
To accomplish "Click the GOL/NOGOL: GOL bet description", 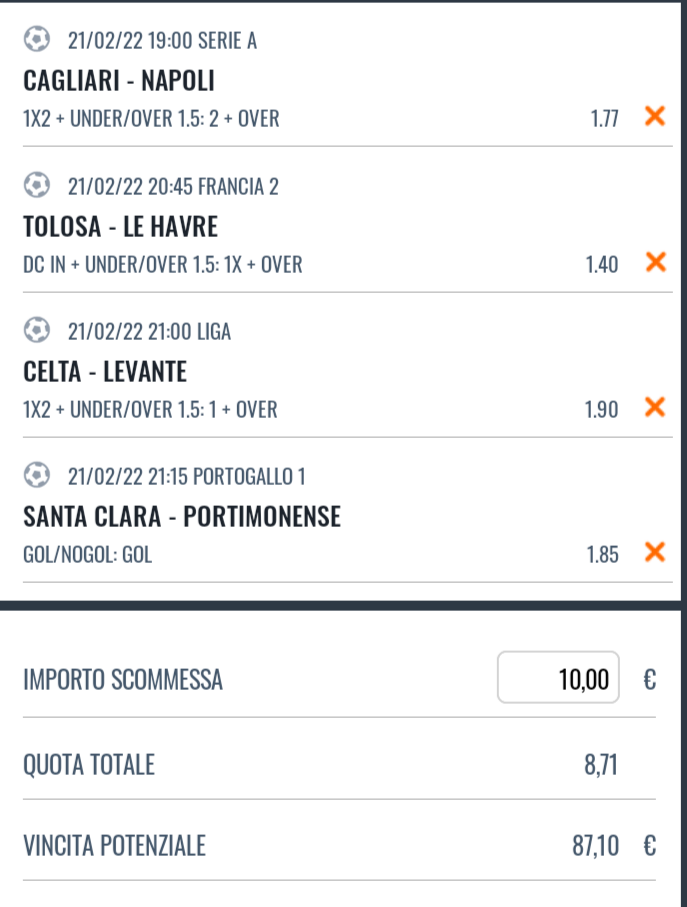I will [87, 555].
